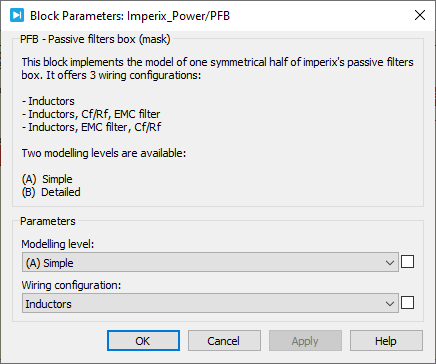Close the Block Parameters dialog
The image size is (436, 364).
(420, 15)
